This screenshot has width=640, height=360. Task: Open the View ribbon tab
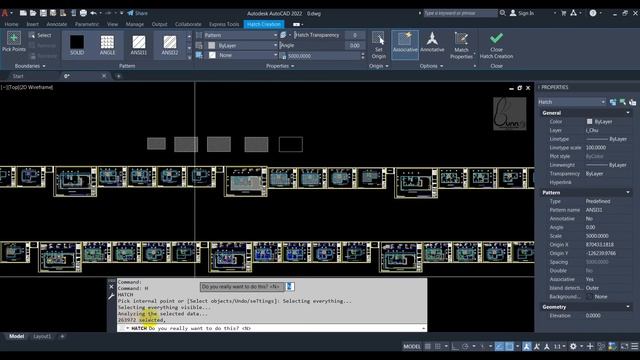113,24
